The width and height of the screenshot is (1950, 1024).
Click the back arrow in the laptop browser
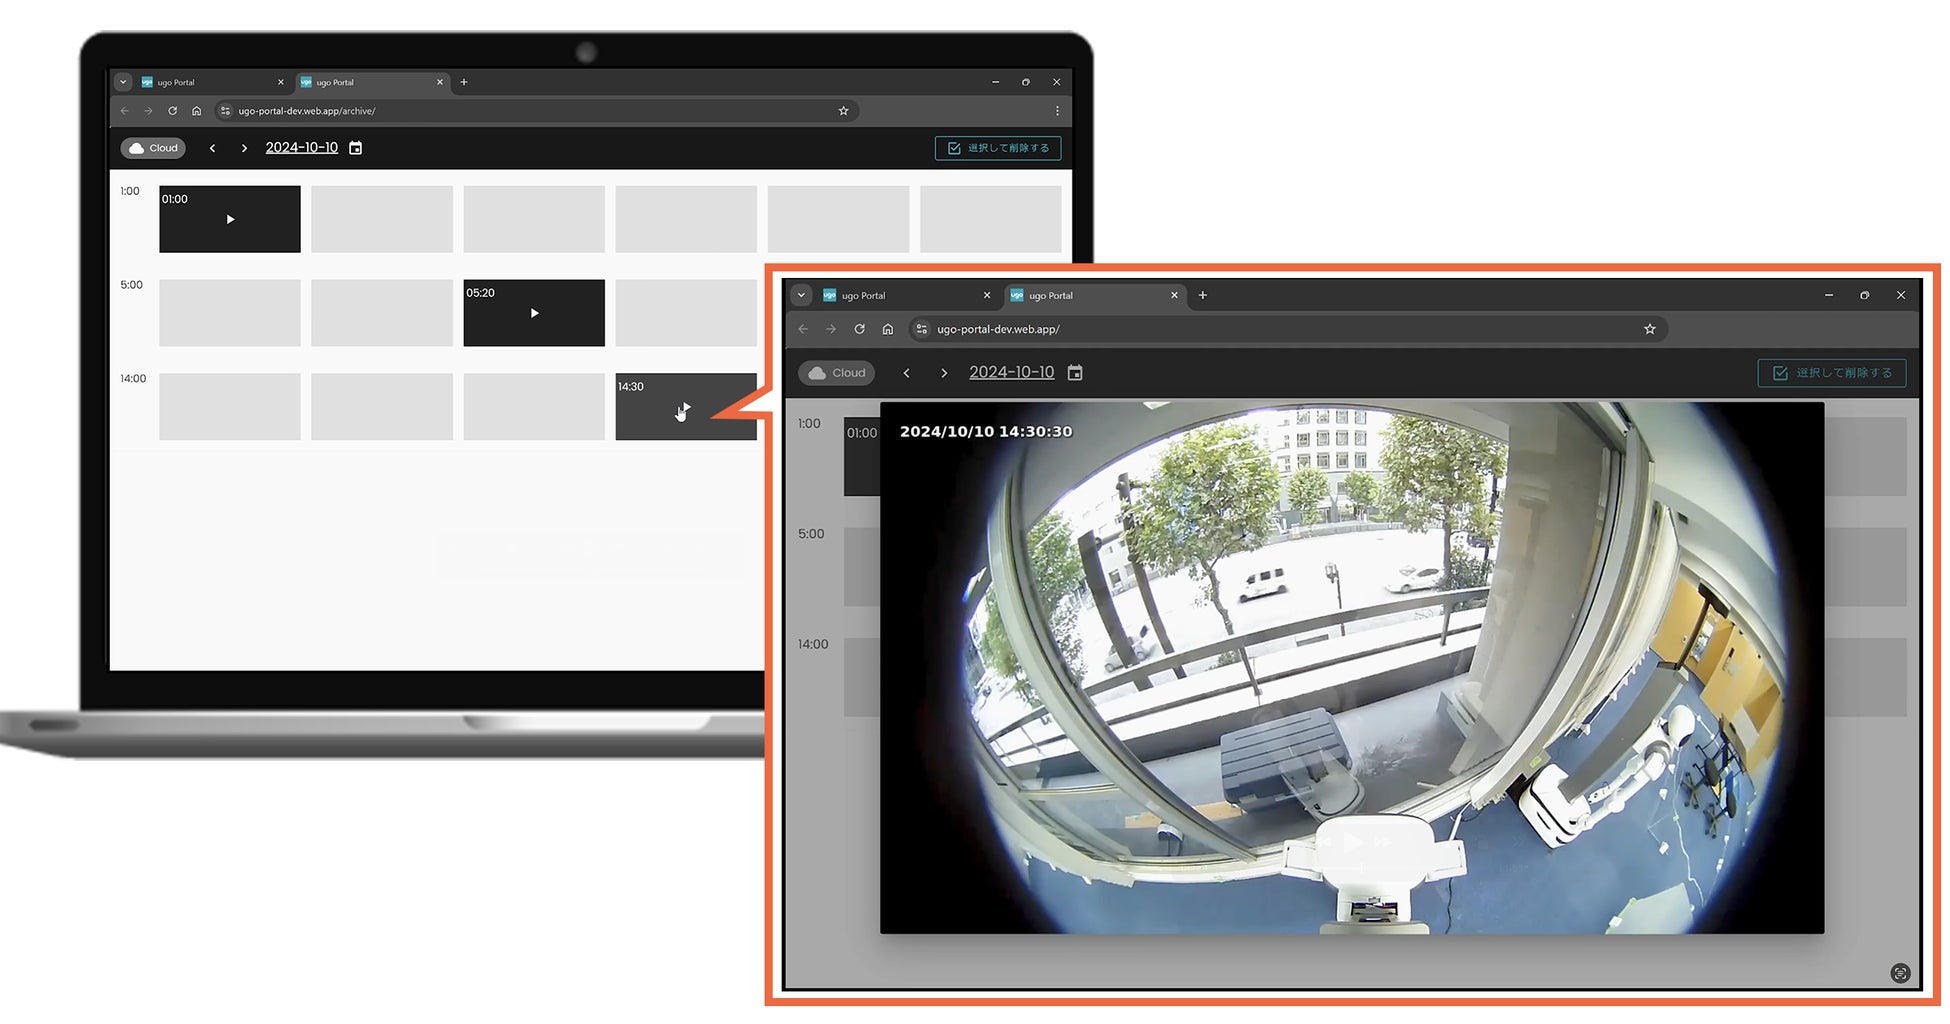click(125, 111)
